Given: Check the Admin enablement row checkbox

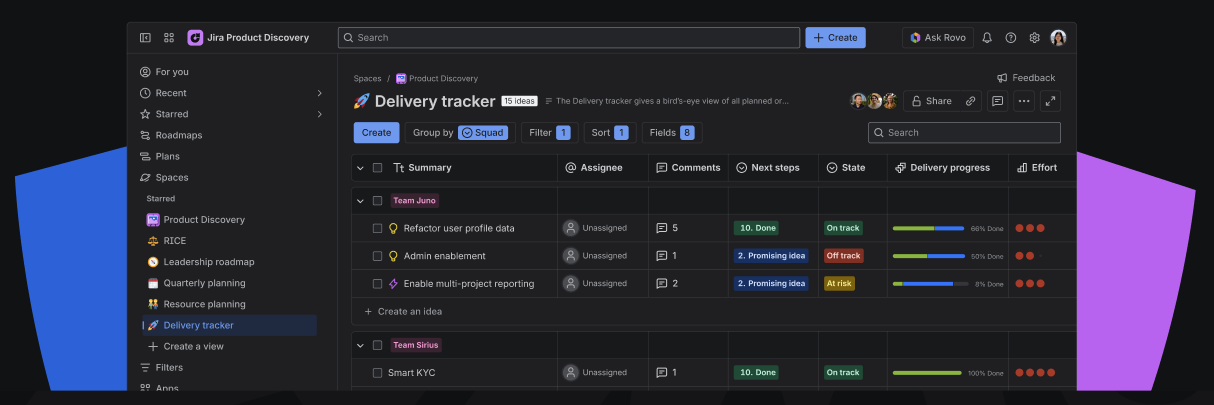Looking at the screenshot, I should click(x=377, y=256).
